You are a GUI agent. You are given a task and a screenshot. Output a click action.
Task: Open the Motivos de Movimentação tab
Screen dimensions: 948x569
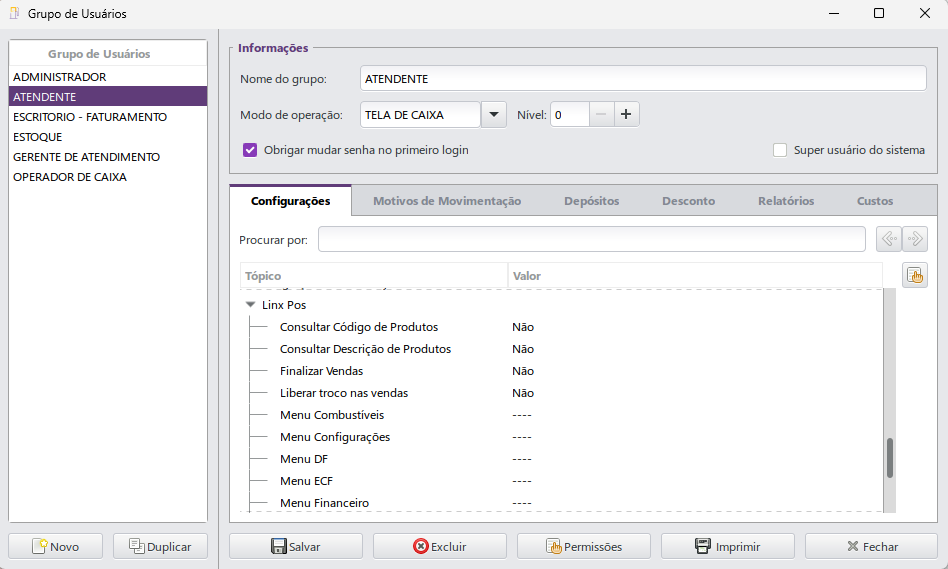pos(447,201)
